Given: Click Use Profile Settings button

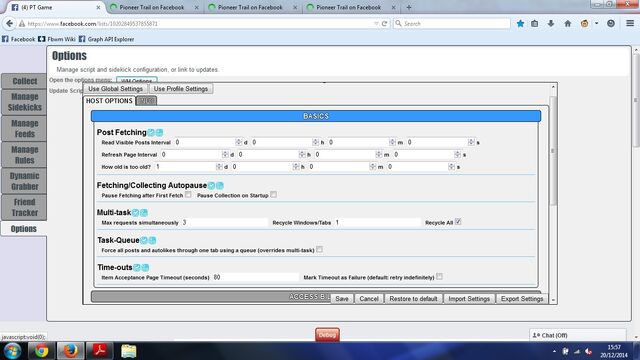Looking at the screenshot, I should (181, 89).
